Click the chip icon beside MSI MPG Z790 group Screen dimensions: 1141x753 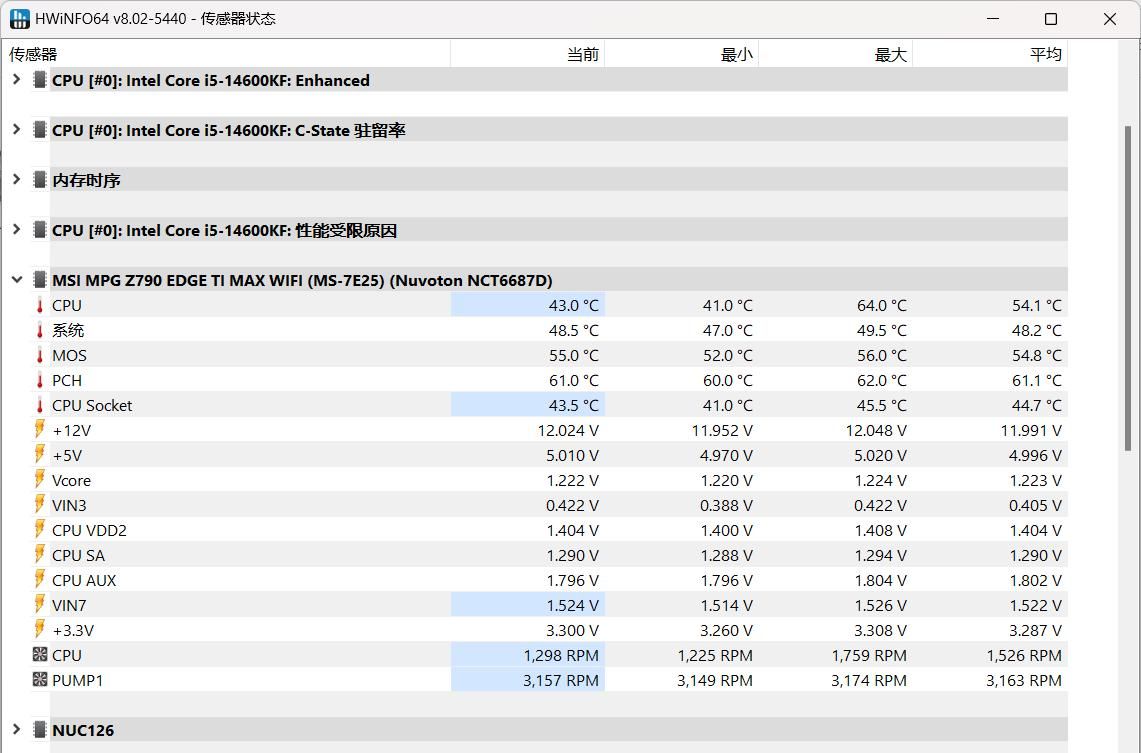tap(40, 280)
